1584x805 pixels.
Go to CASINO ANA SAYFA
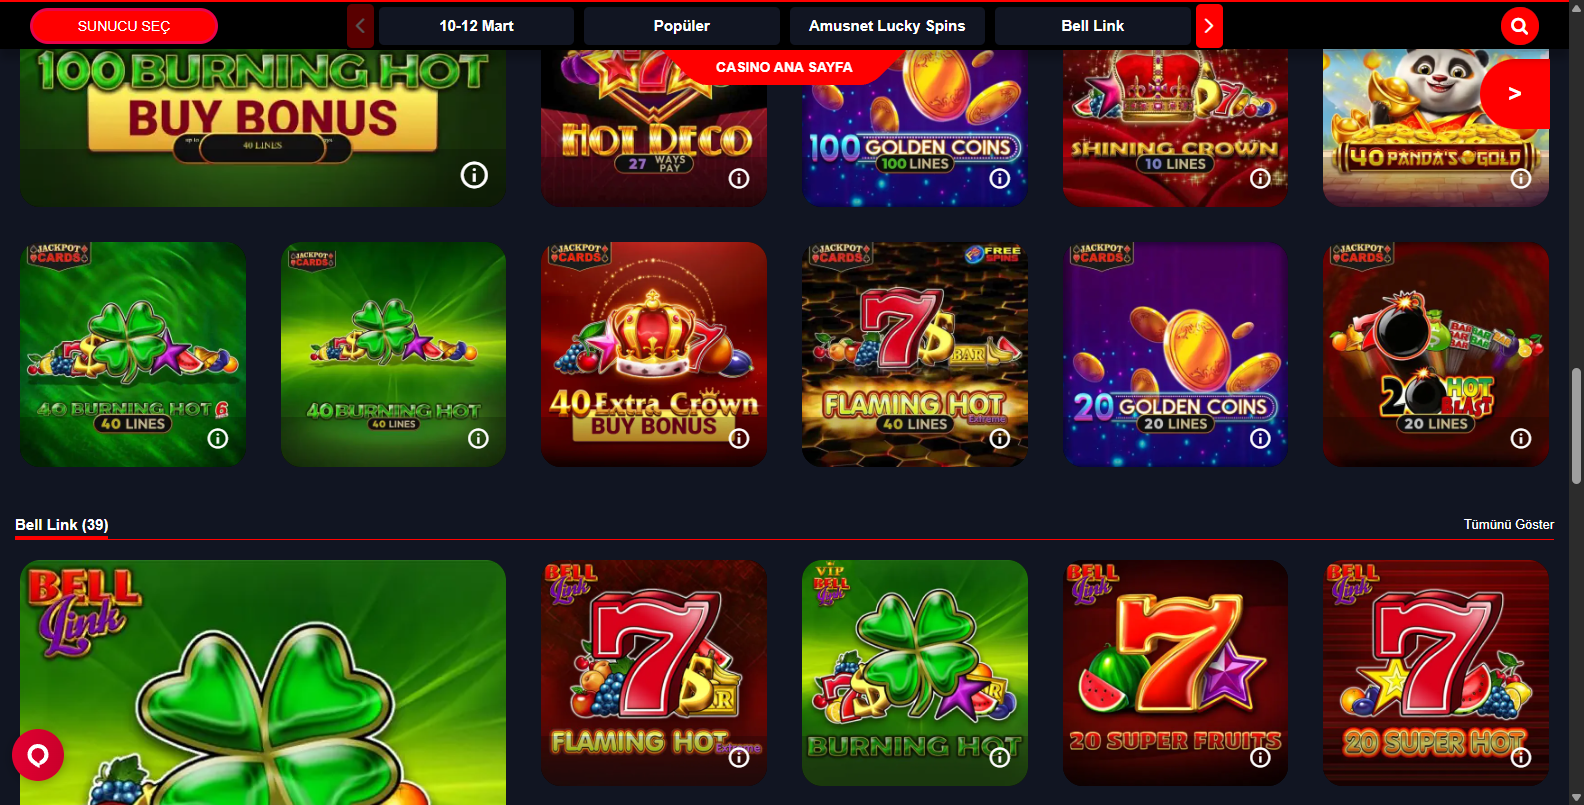[784, 67]
